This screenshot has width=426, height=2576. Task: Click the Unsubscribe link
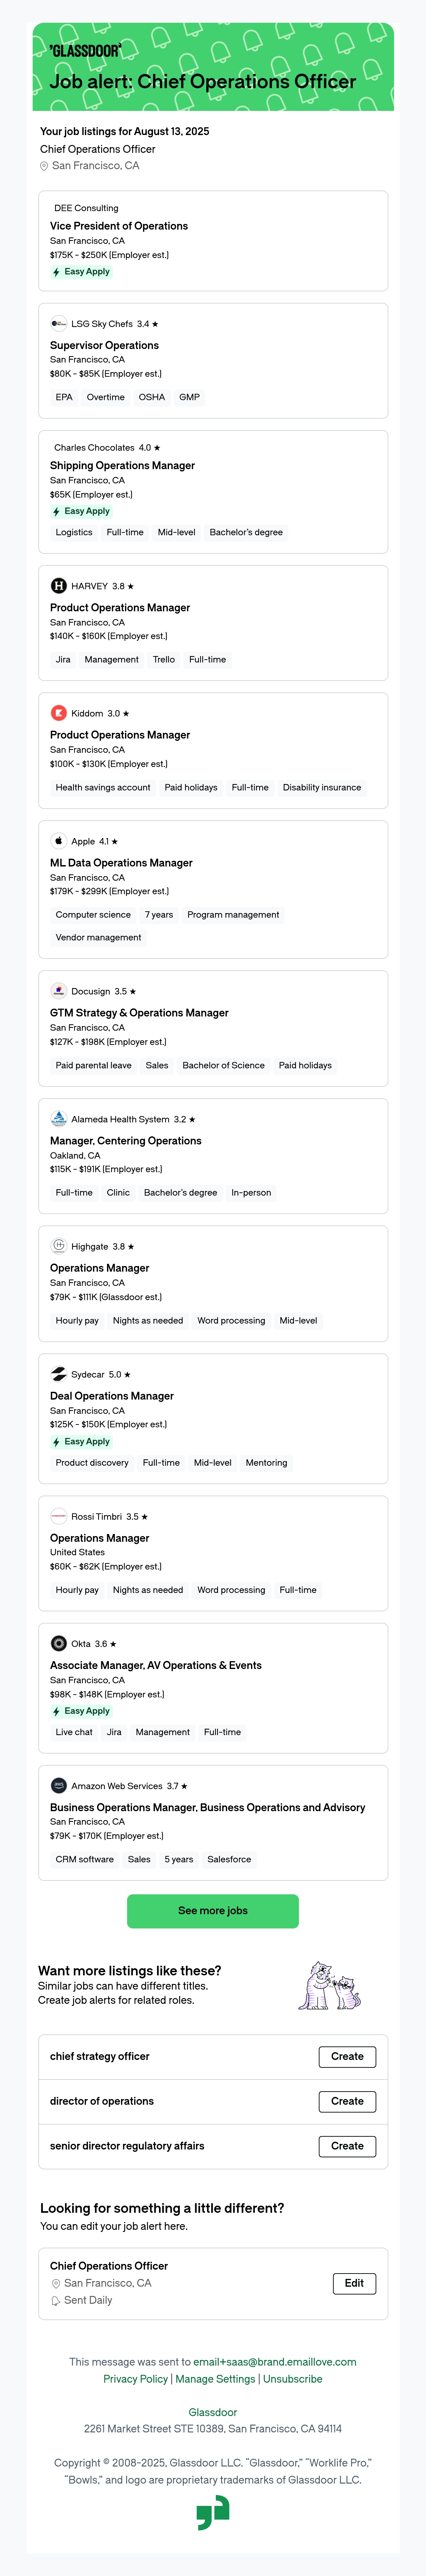[293, 2379]
